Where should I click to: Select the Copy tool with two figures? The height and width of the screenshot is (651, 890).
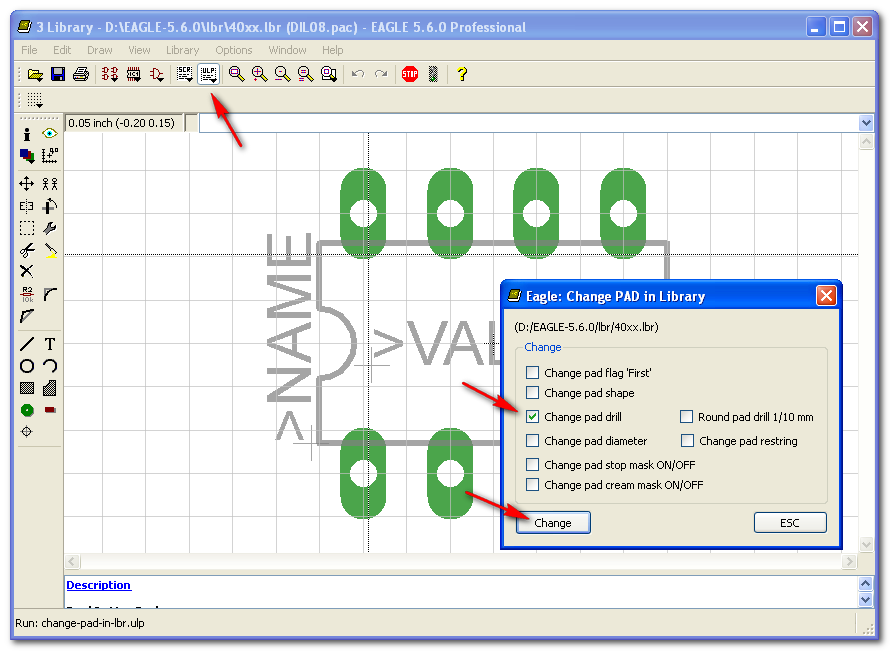[x=50, y=184]
